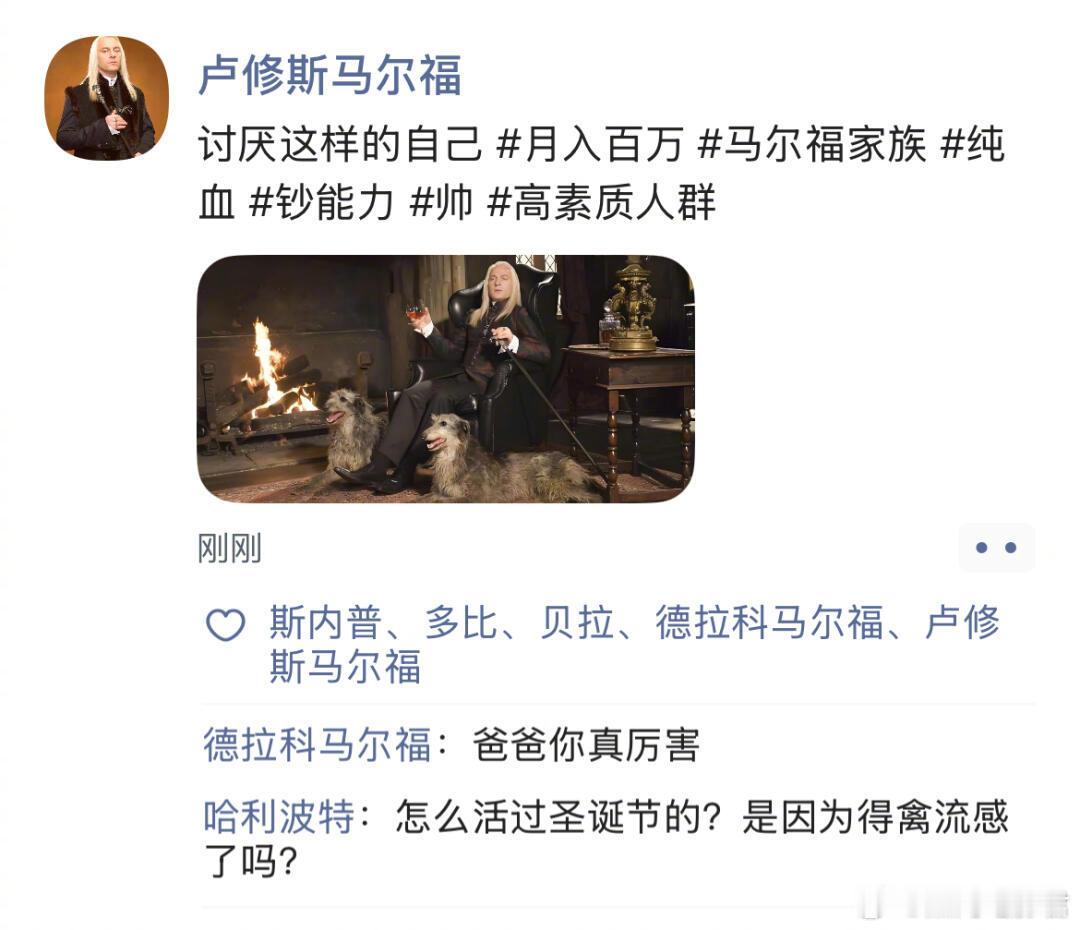Open liker 贝拉's profile
This screenshot has width=1080, height=930.
point(576,623)
